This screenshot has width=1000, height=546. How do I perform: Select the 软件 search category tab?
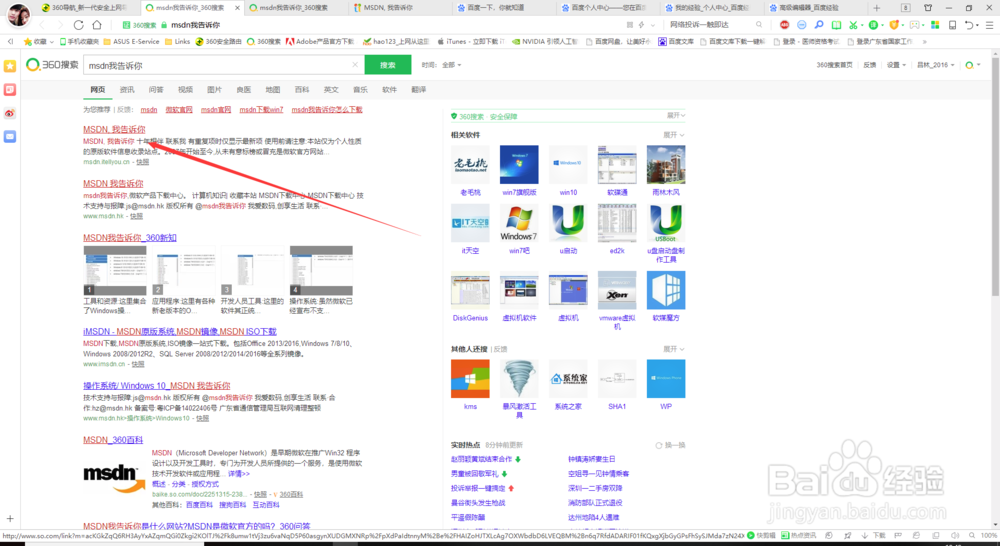[389, 90]
